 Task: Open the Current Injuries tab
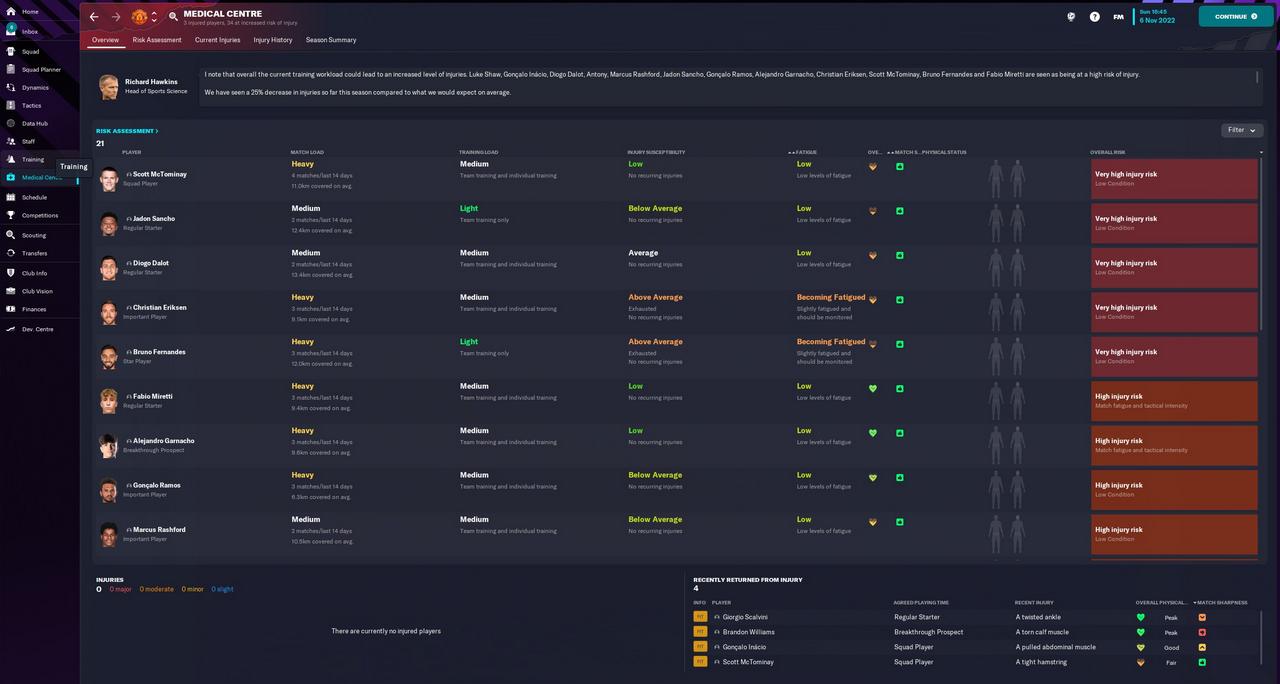click(218, 40)
